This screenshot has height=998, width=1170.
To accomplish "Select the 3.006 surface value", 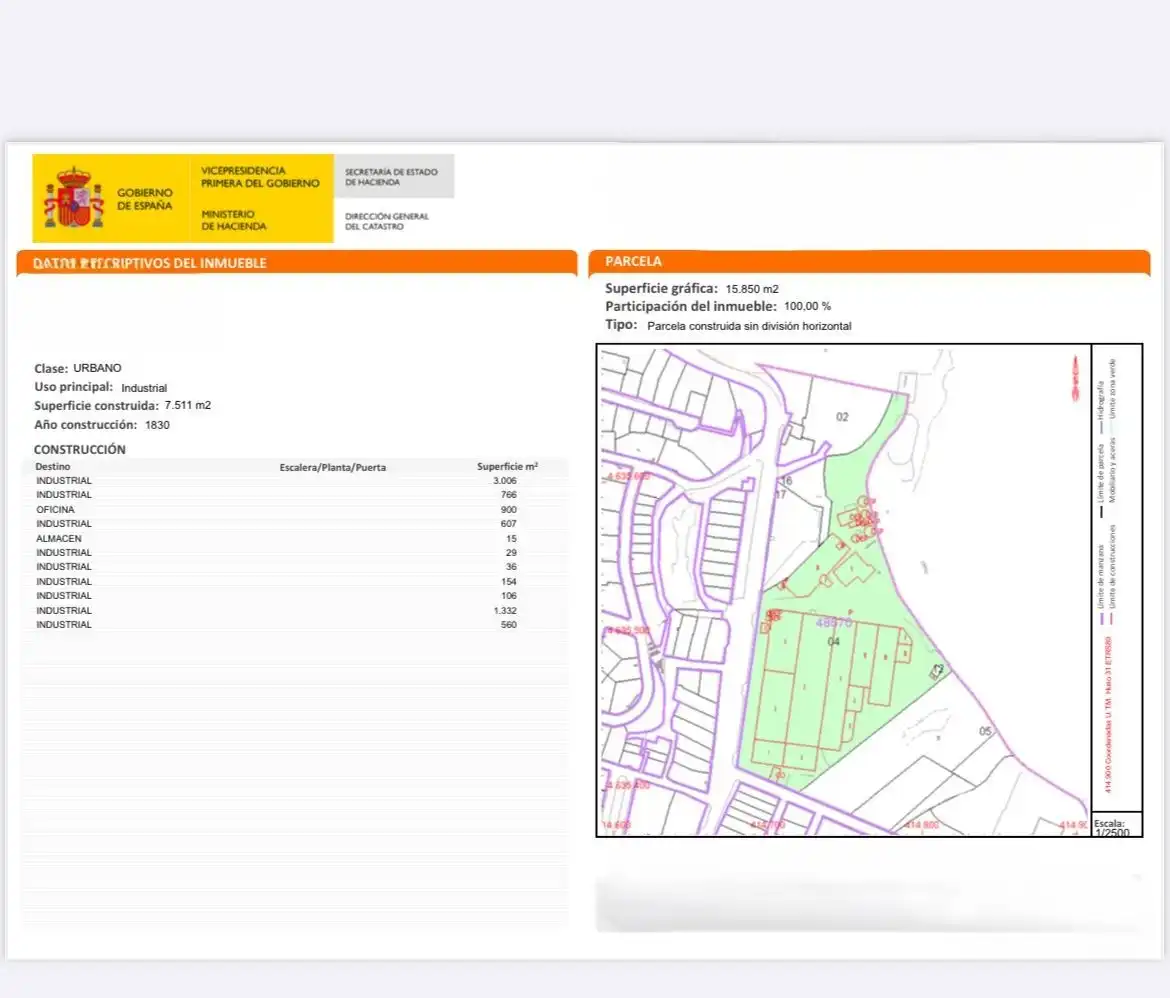I will tap(505, 481).
